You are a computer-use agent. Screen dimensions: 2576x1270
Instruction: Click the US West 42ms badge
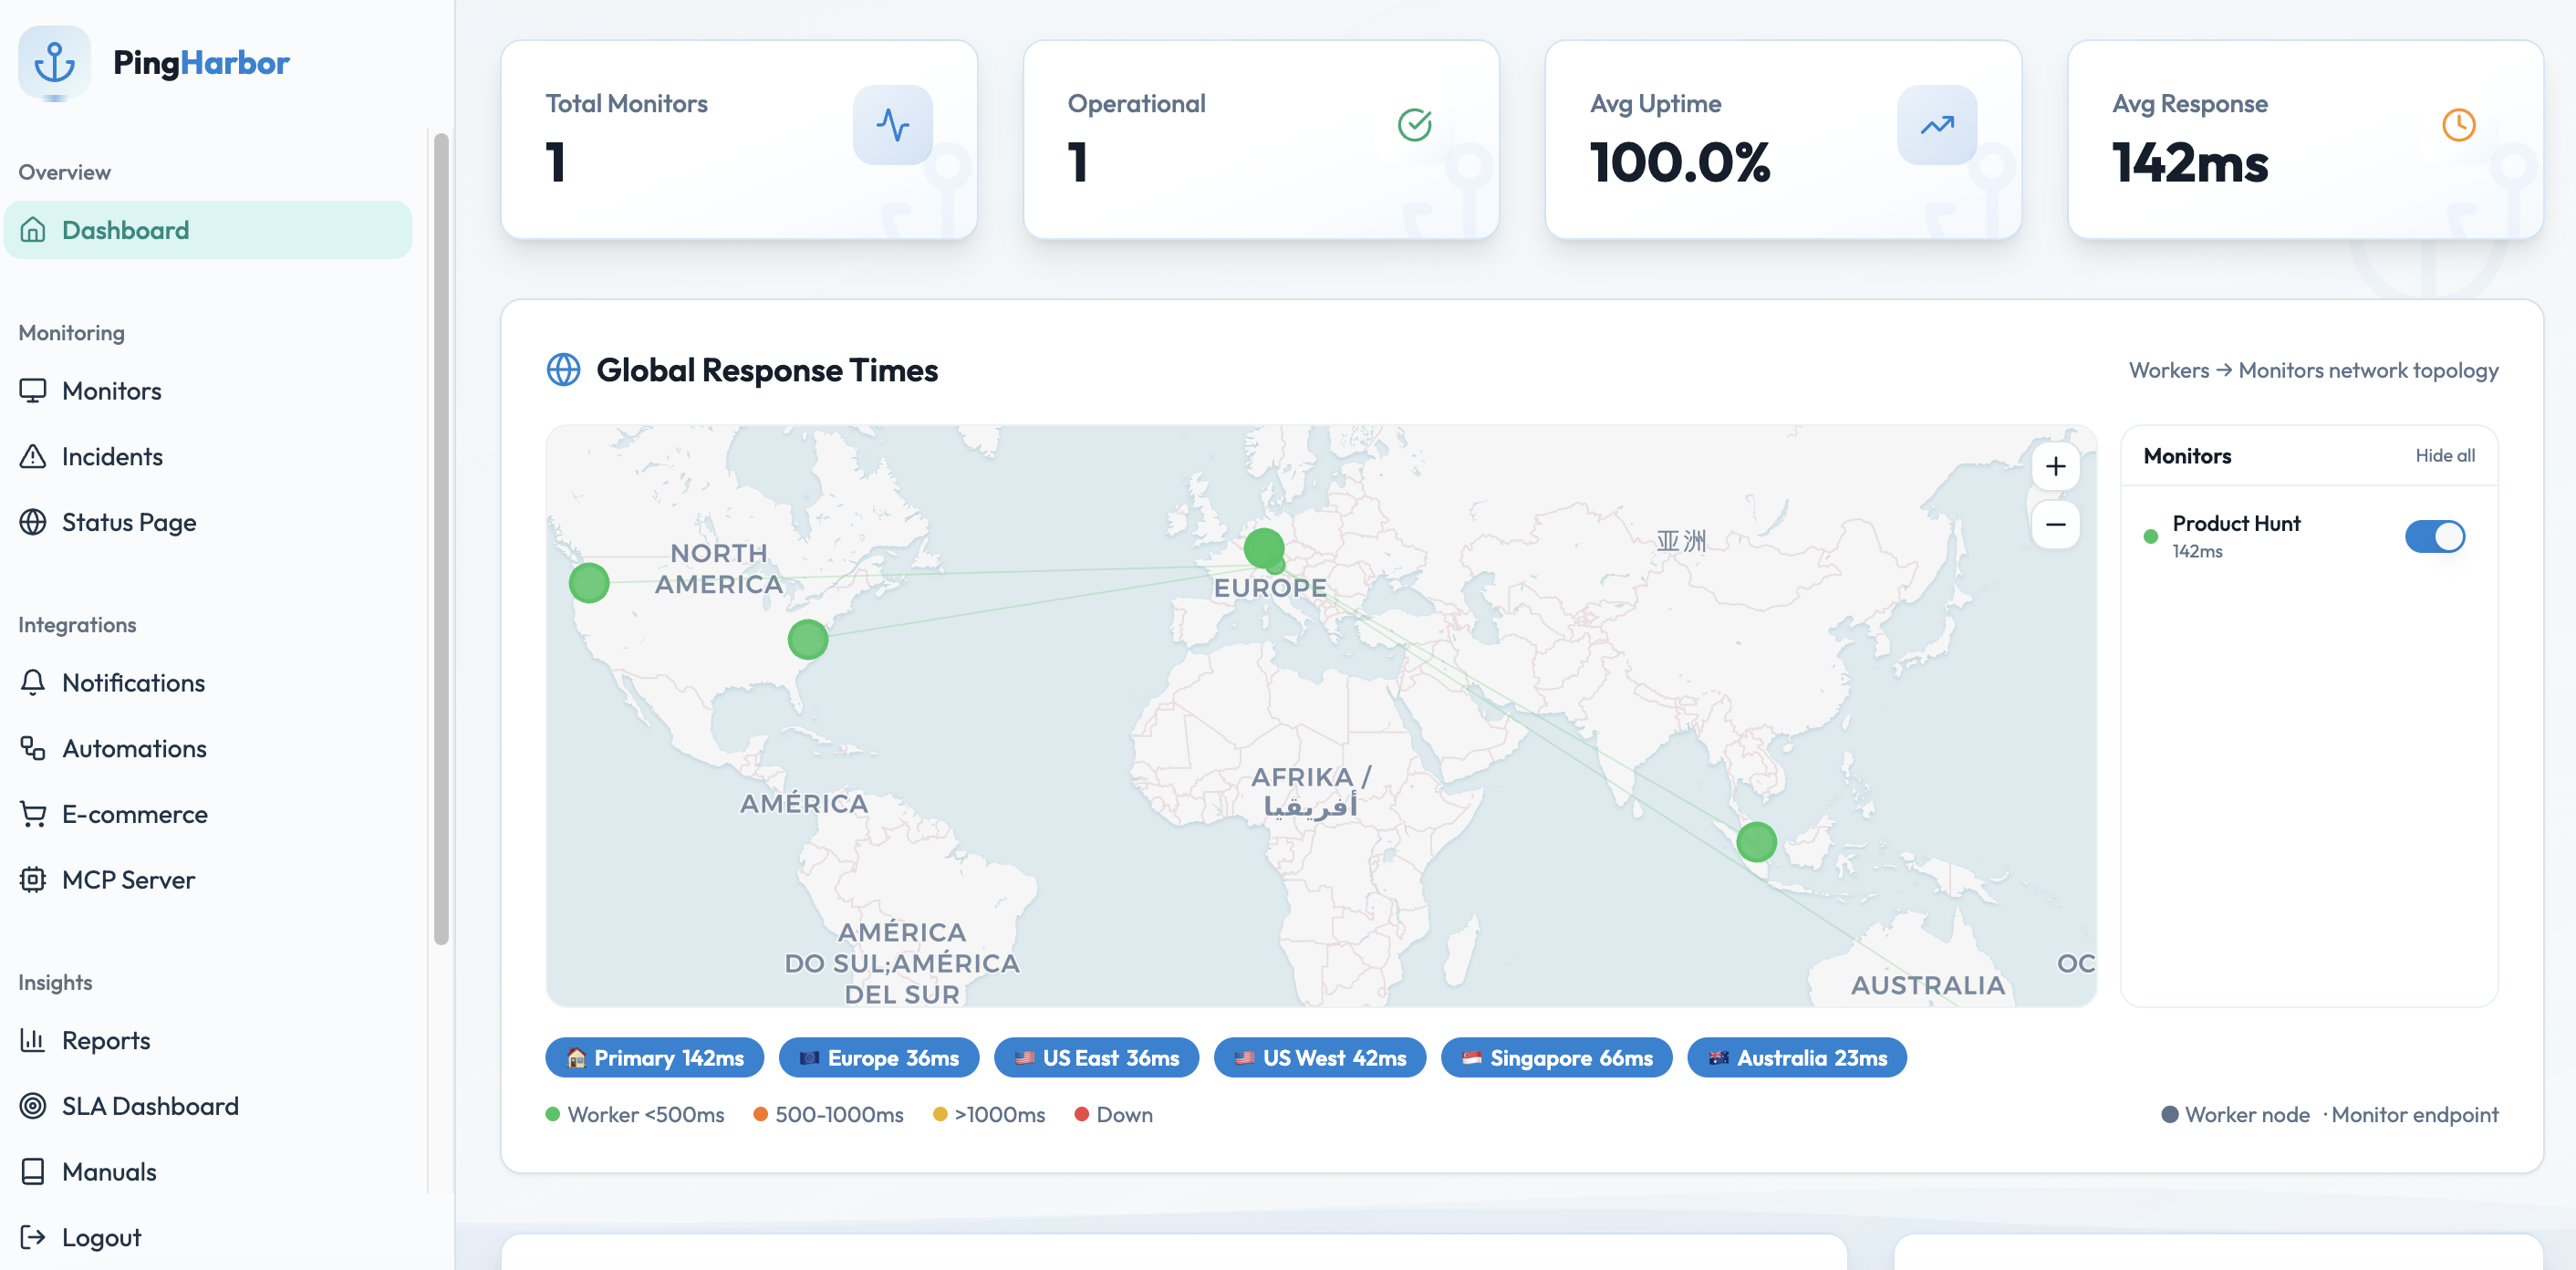pyautogui.click(x=1320, y=1058)
